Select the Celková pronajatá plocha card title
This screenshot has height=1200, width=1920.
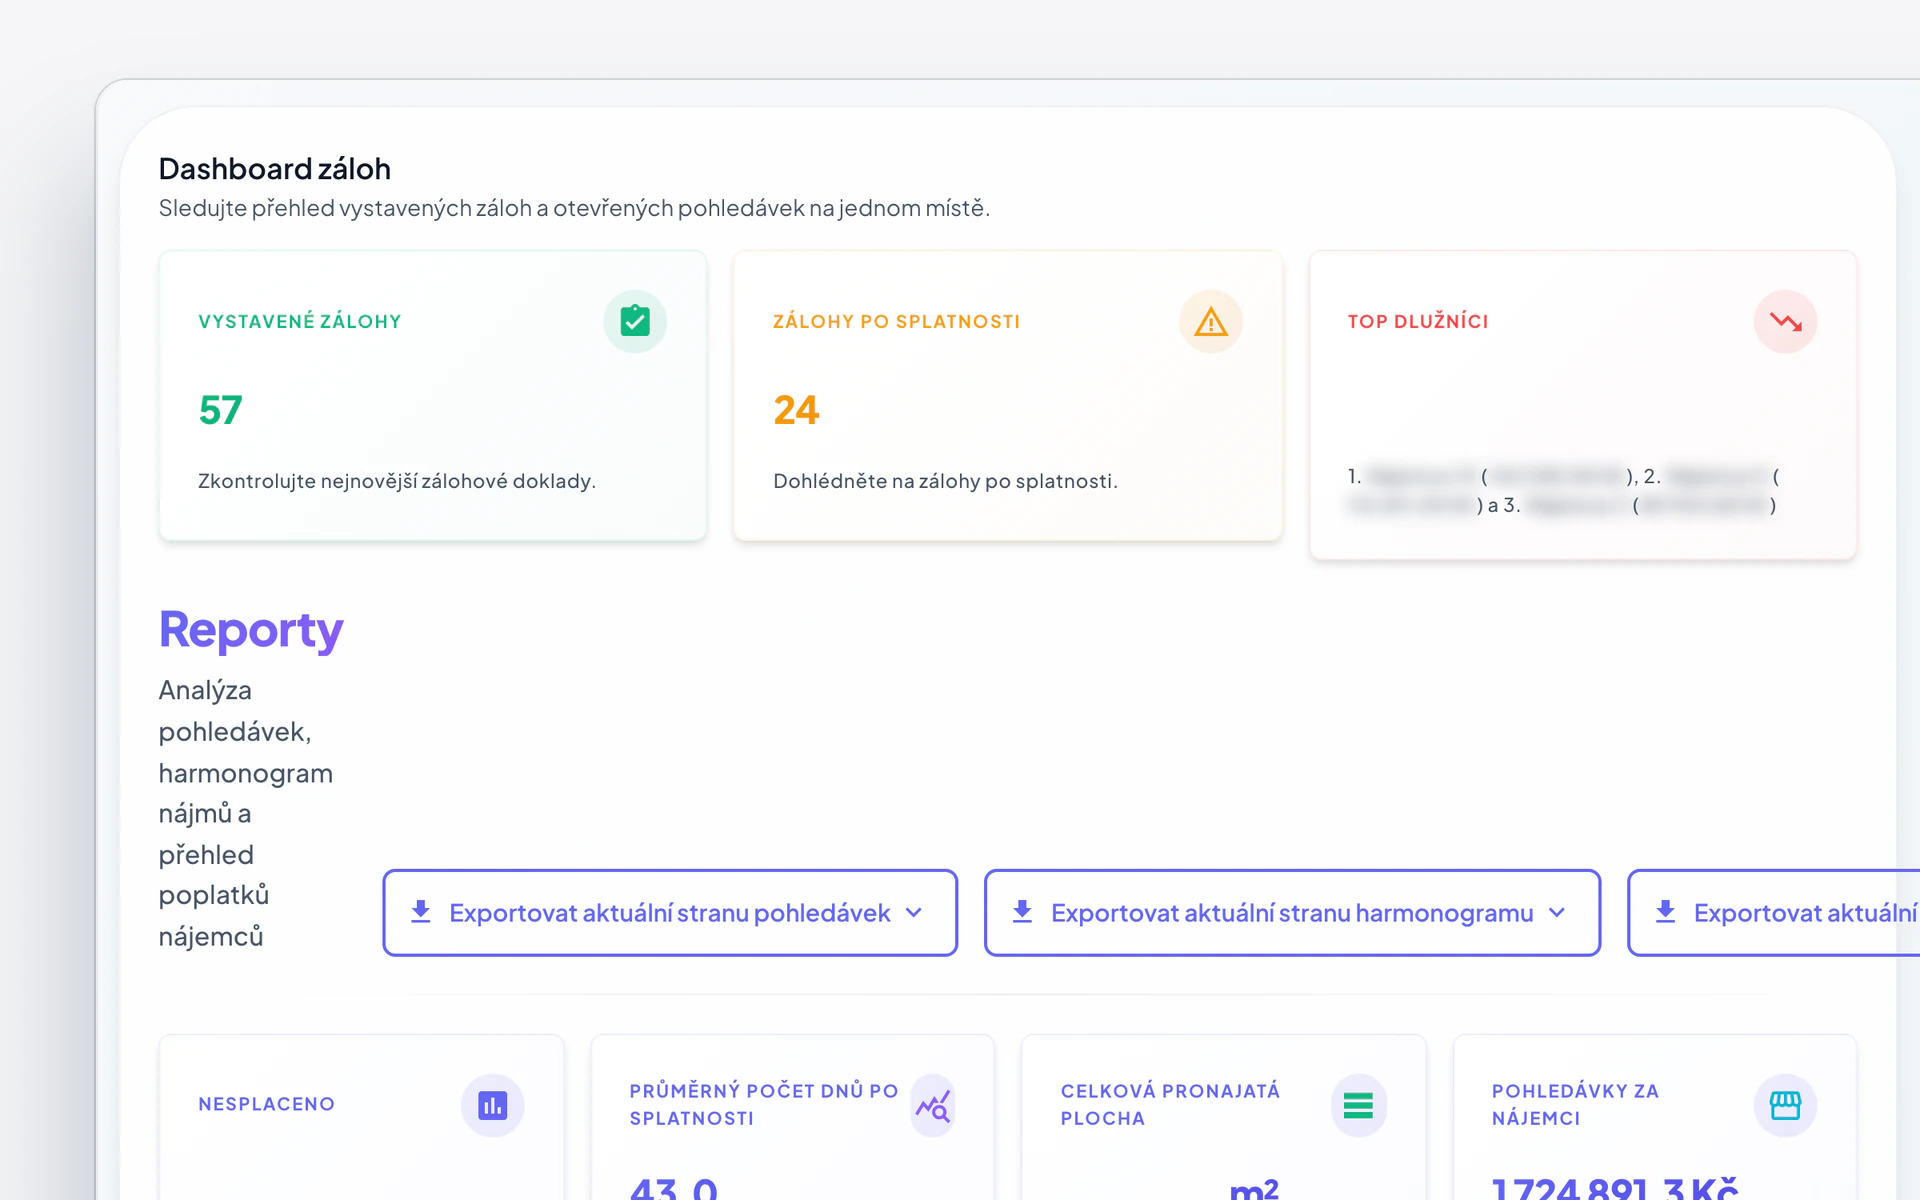point(1170,1104)
